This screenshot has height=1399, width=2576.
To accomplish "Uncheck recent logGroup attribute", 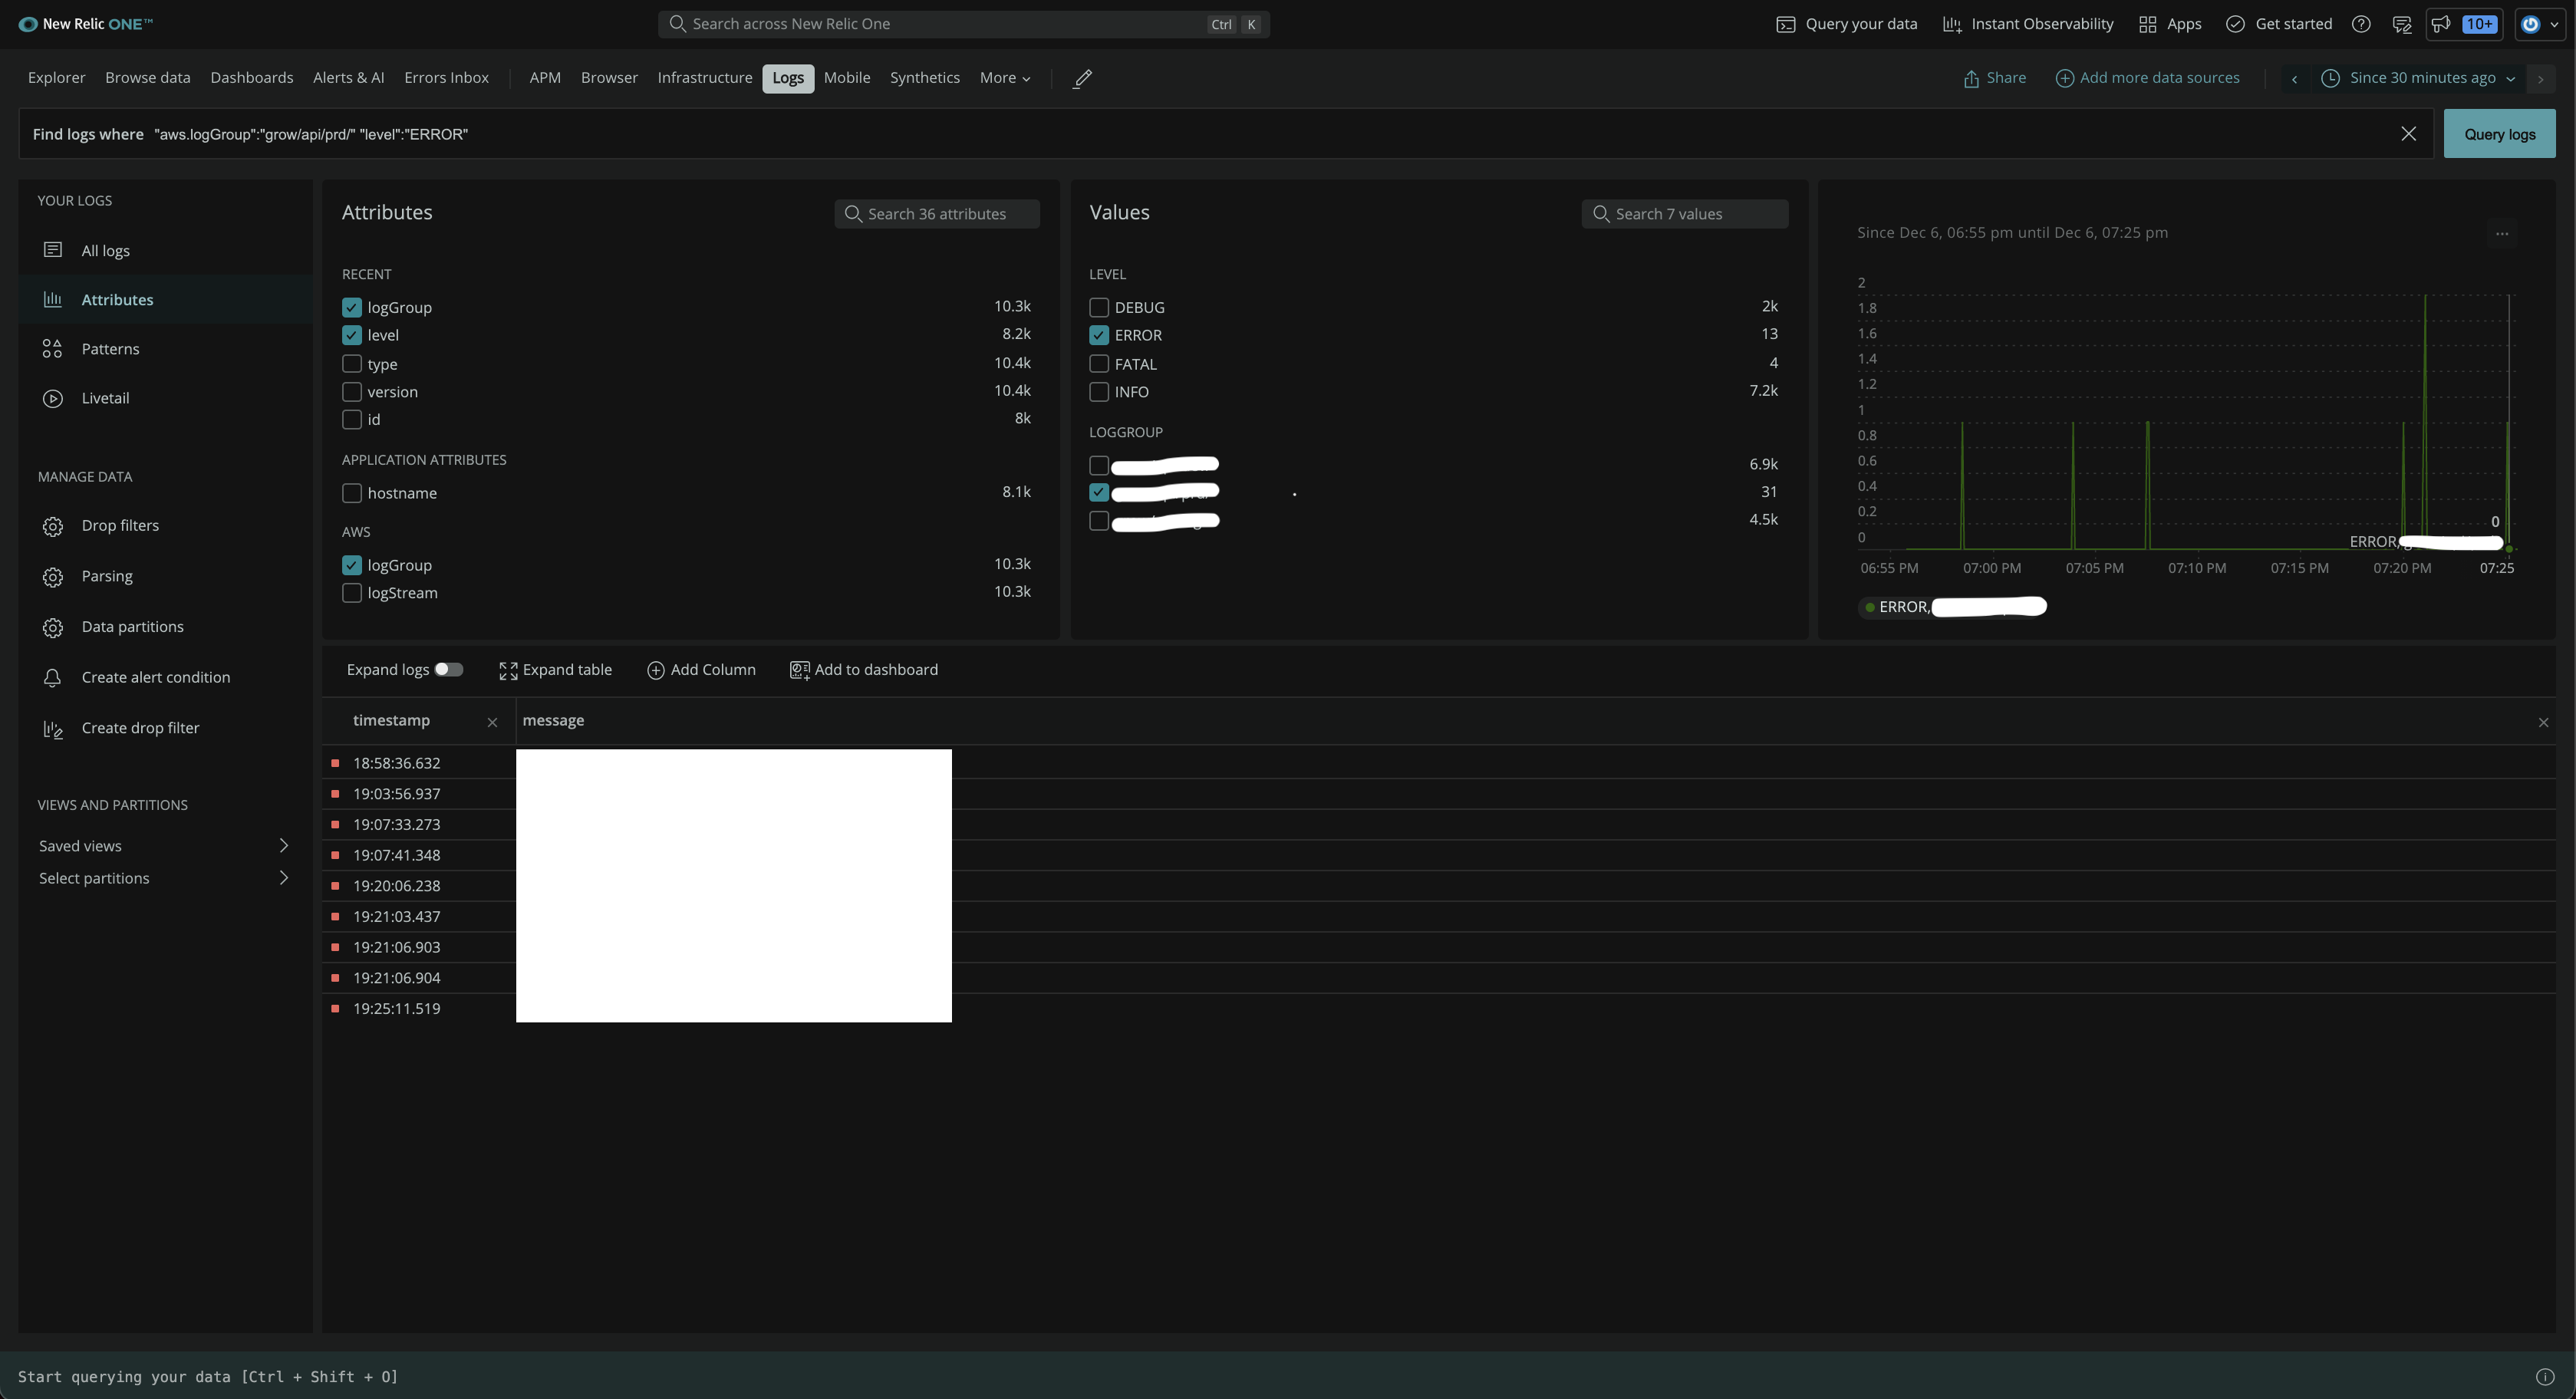I will click(x=352, y=308).
